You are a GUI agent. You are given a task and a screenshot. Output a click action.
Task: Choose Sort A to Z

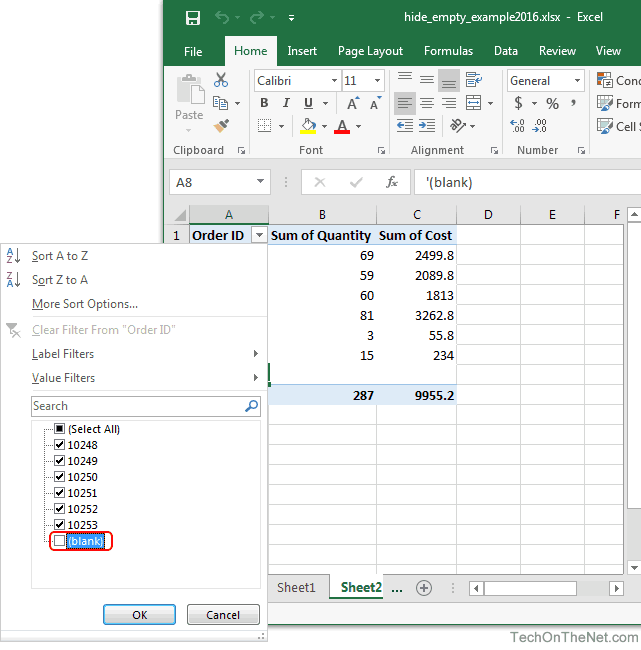(60, 256)
